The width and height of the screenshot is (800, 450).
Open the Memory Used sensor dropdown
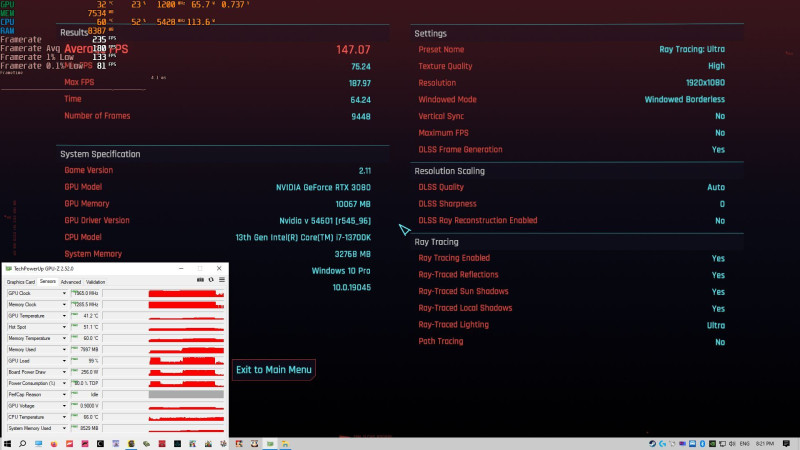coord(64,349)
